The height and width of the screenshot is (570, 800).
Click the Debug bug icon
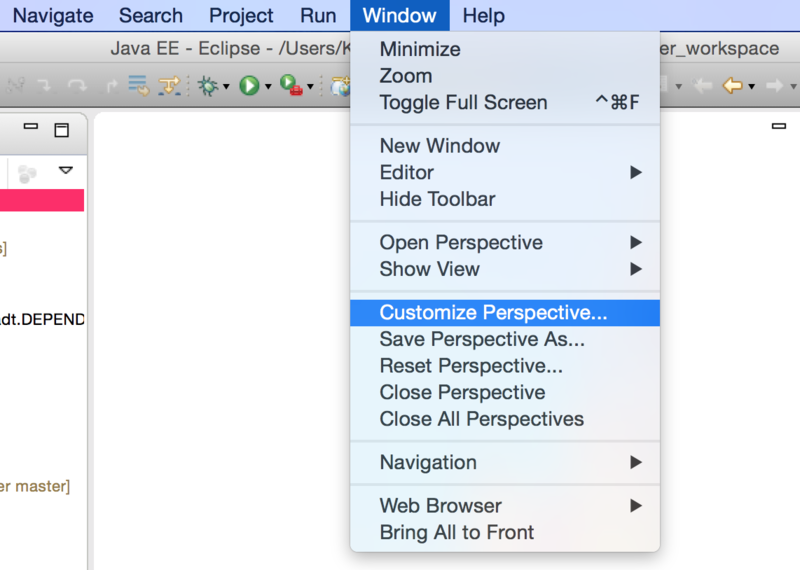208,87
